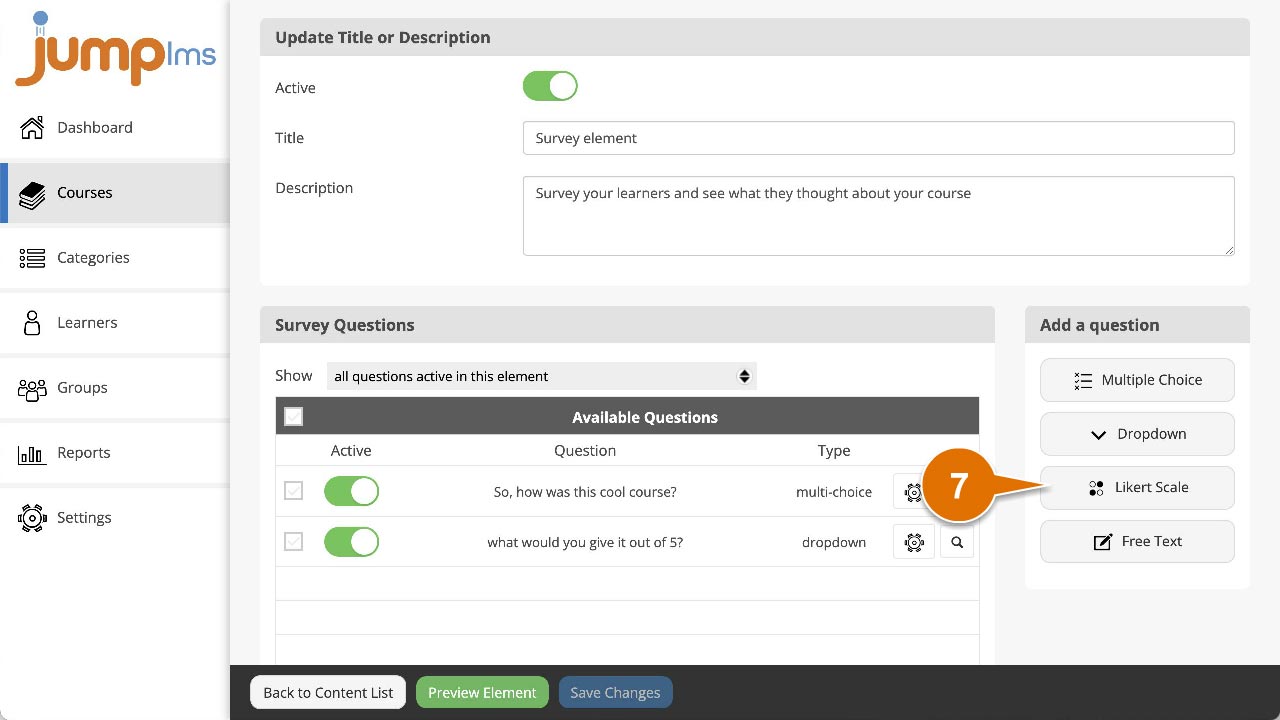1280x720 pixels.
Task: Click the Dashboard house icon
Action: pyautogui.click(x=32, y=127)
